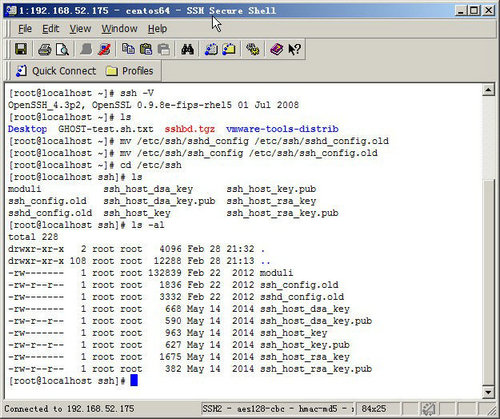Click the 'GHOST-test.sh.txt' file name
The height and width of the screenshot is (419, 500).
point(106,129)
